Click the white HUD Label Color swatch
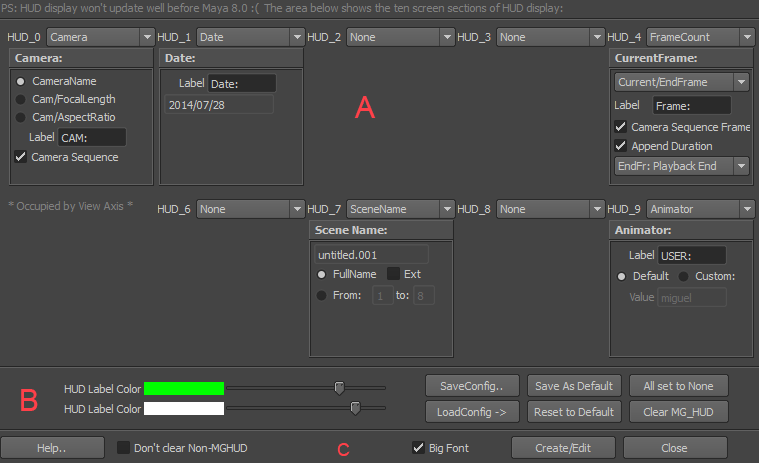Viewport: 759px width, 463px height. [x=184, y=408]
